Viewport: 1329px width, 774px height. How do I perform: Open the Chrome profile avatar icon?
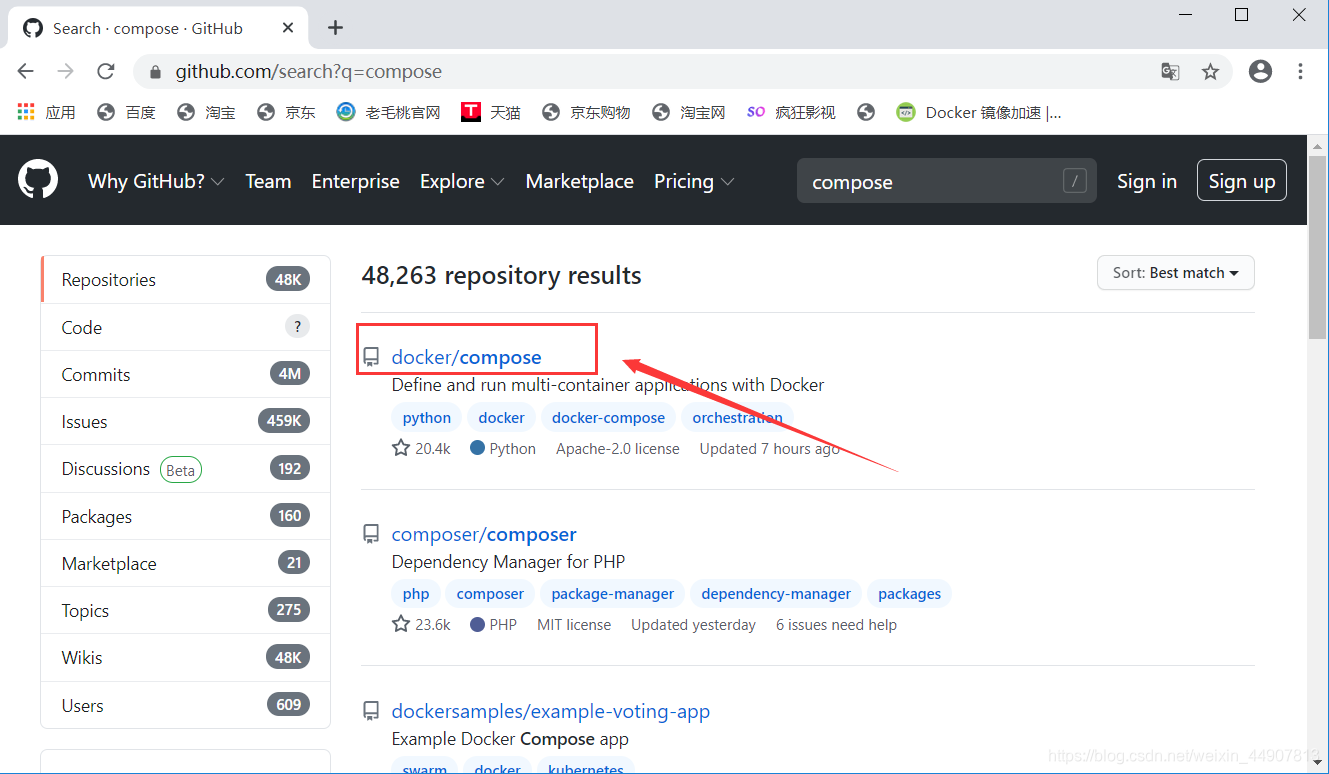click(x=1261, y=71)
